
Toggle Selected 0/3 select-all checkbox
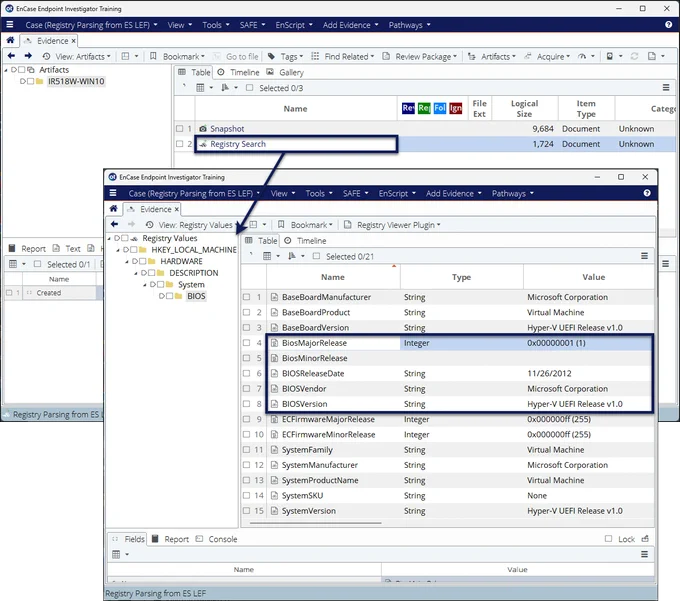(249, 88)
